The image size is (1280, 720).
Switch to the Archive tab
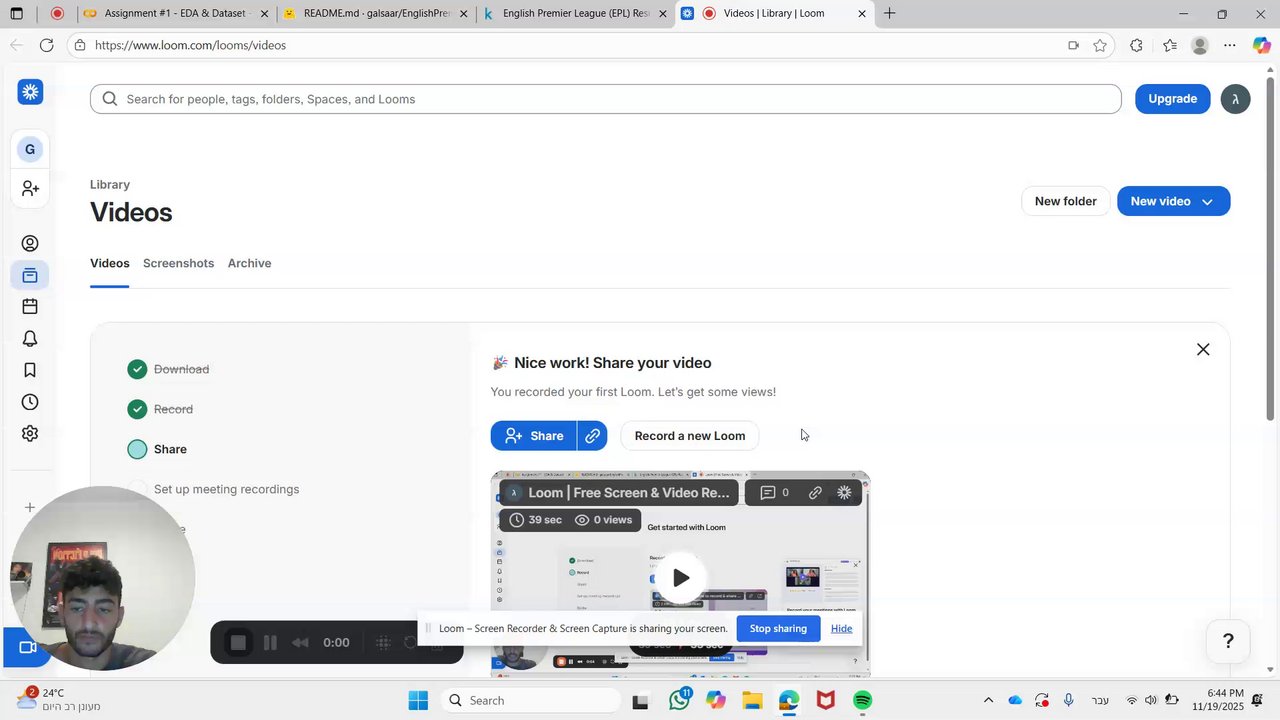[x=249, y=263]
